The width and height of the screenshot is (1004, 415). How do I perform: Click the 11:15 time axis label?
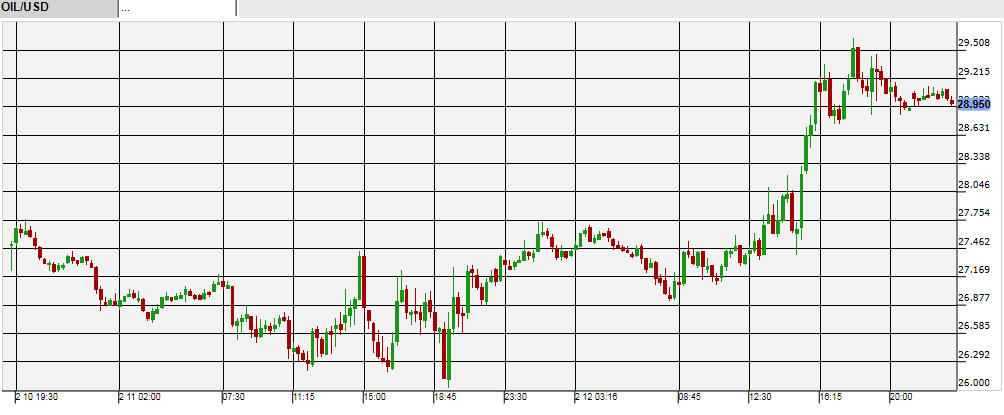pyautogui.click(x=306, y=398)
